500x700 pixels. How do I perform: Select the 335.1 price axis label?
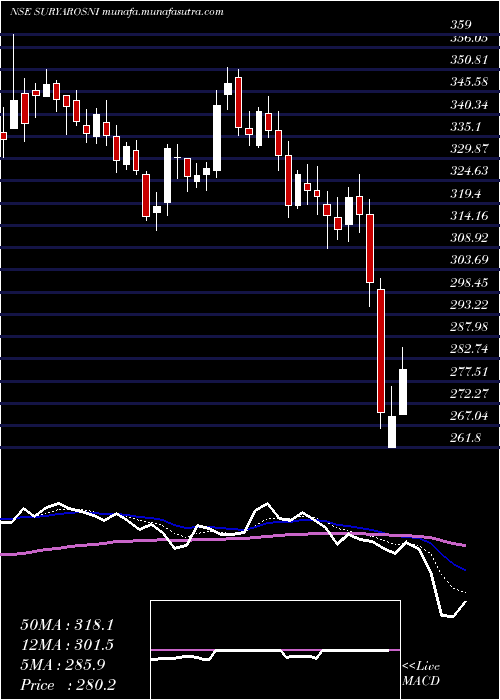click(x=465, y=126)
